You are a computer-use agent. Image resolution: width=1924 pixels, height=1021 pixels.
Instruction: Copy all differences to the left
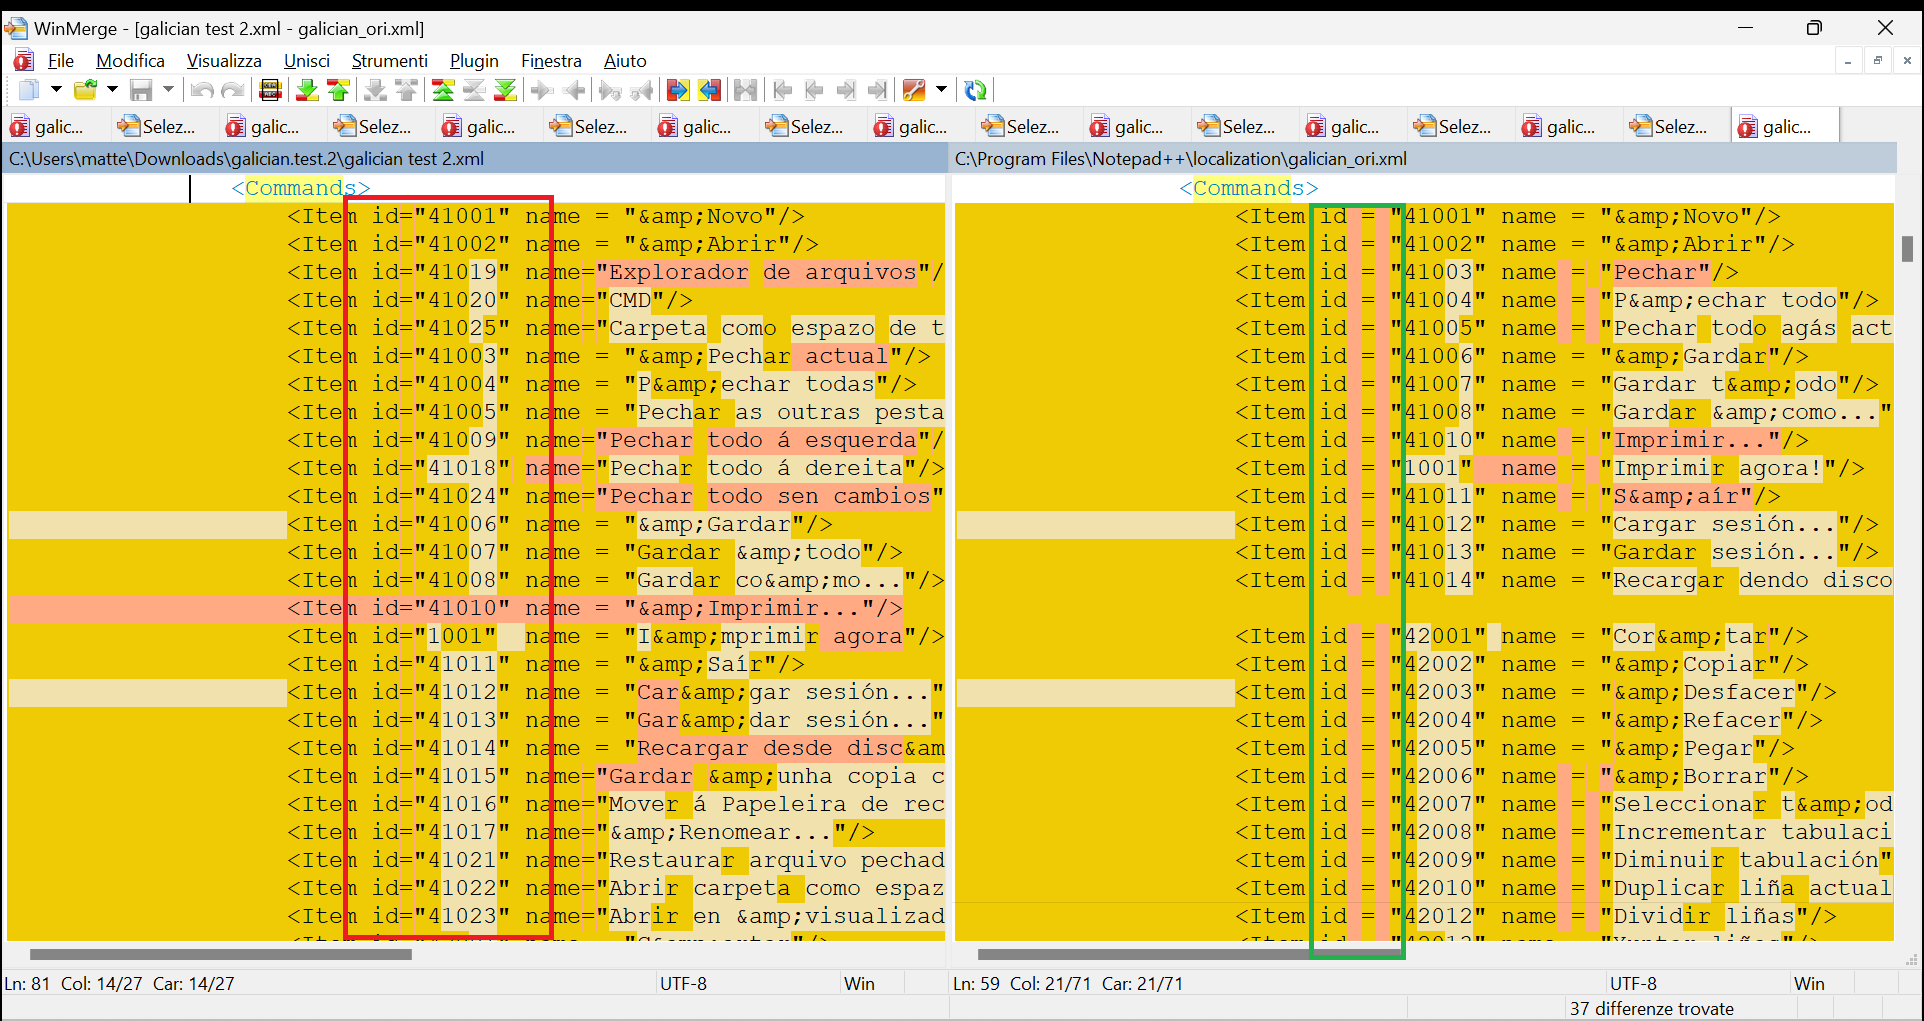click(710, 90)
